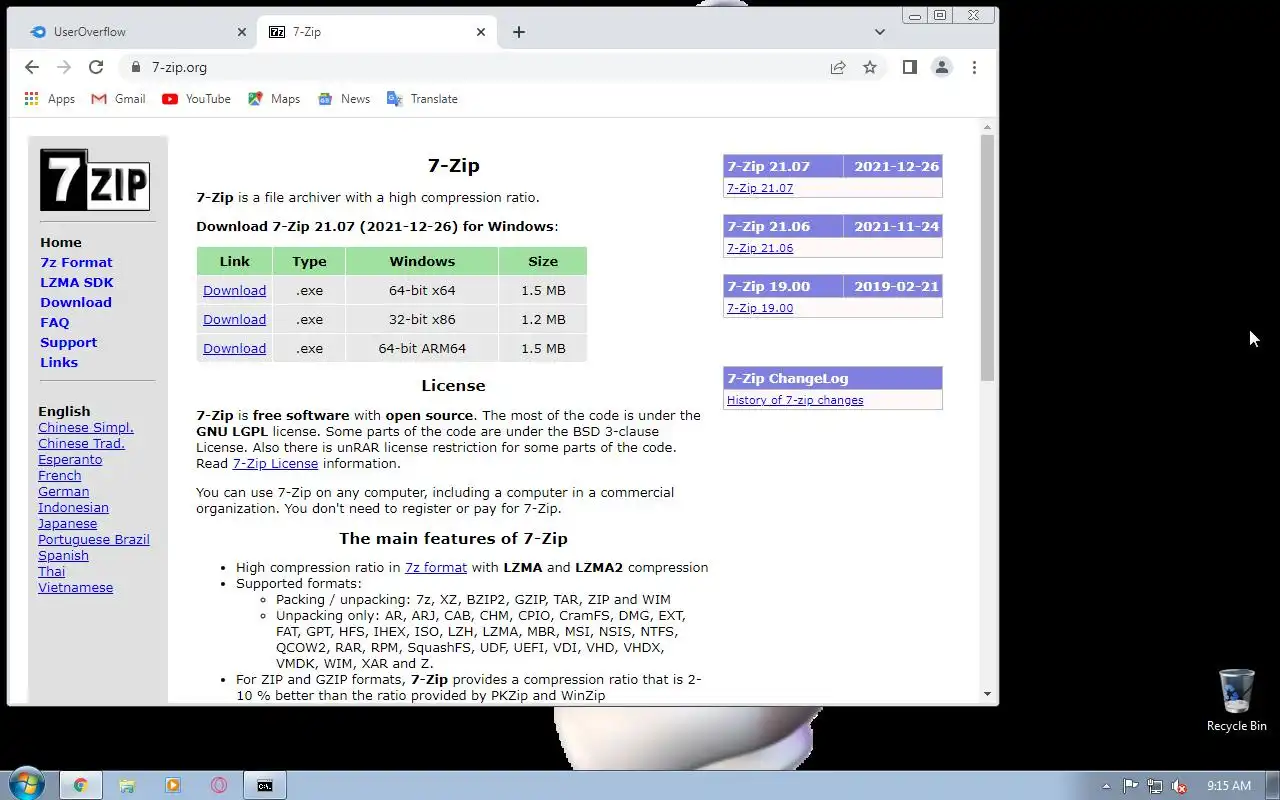The image size is (1280, 800).
Task: Download the 64-bit ARM64 installer
Action: tap(234, 348)
